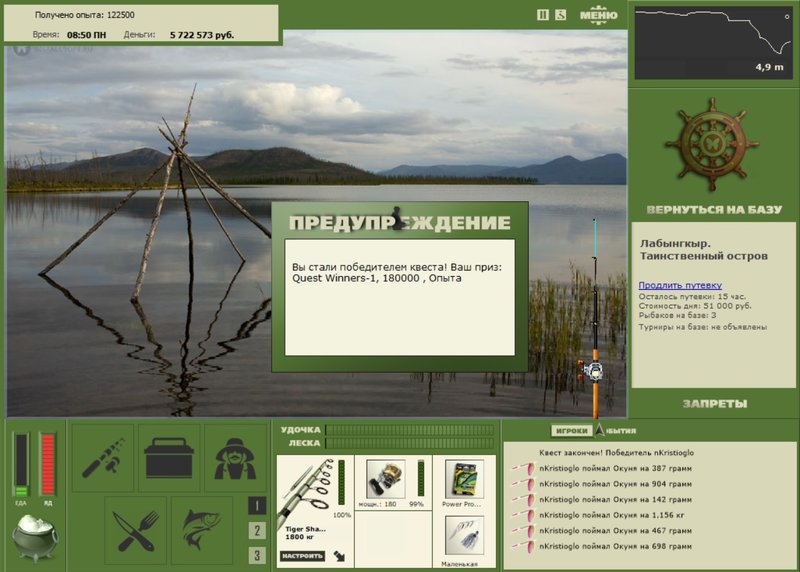Select tackle slot 1
Screen dimensions: 800x572
coord(257,506)
